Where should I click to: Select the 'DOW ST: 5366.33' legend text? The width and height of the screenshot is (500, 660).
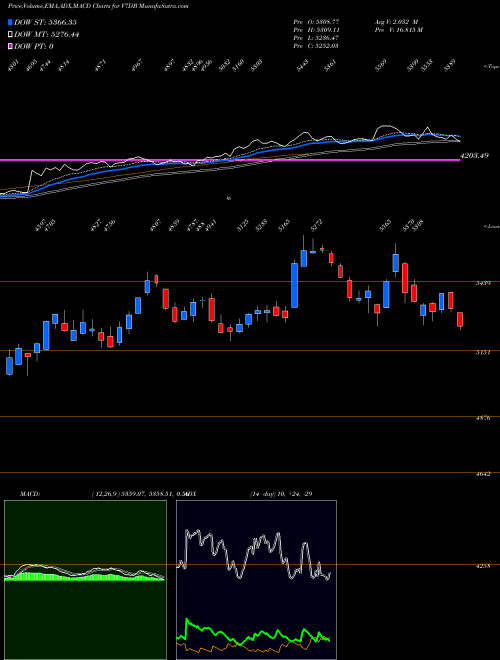45,22
